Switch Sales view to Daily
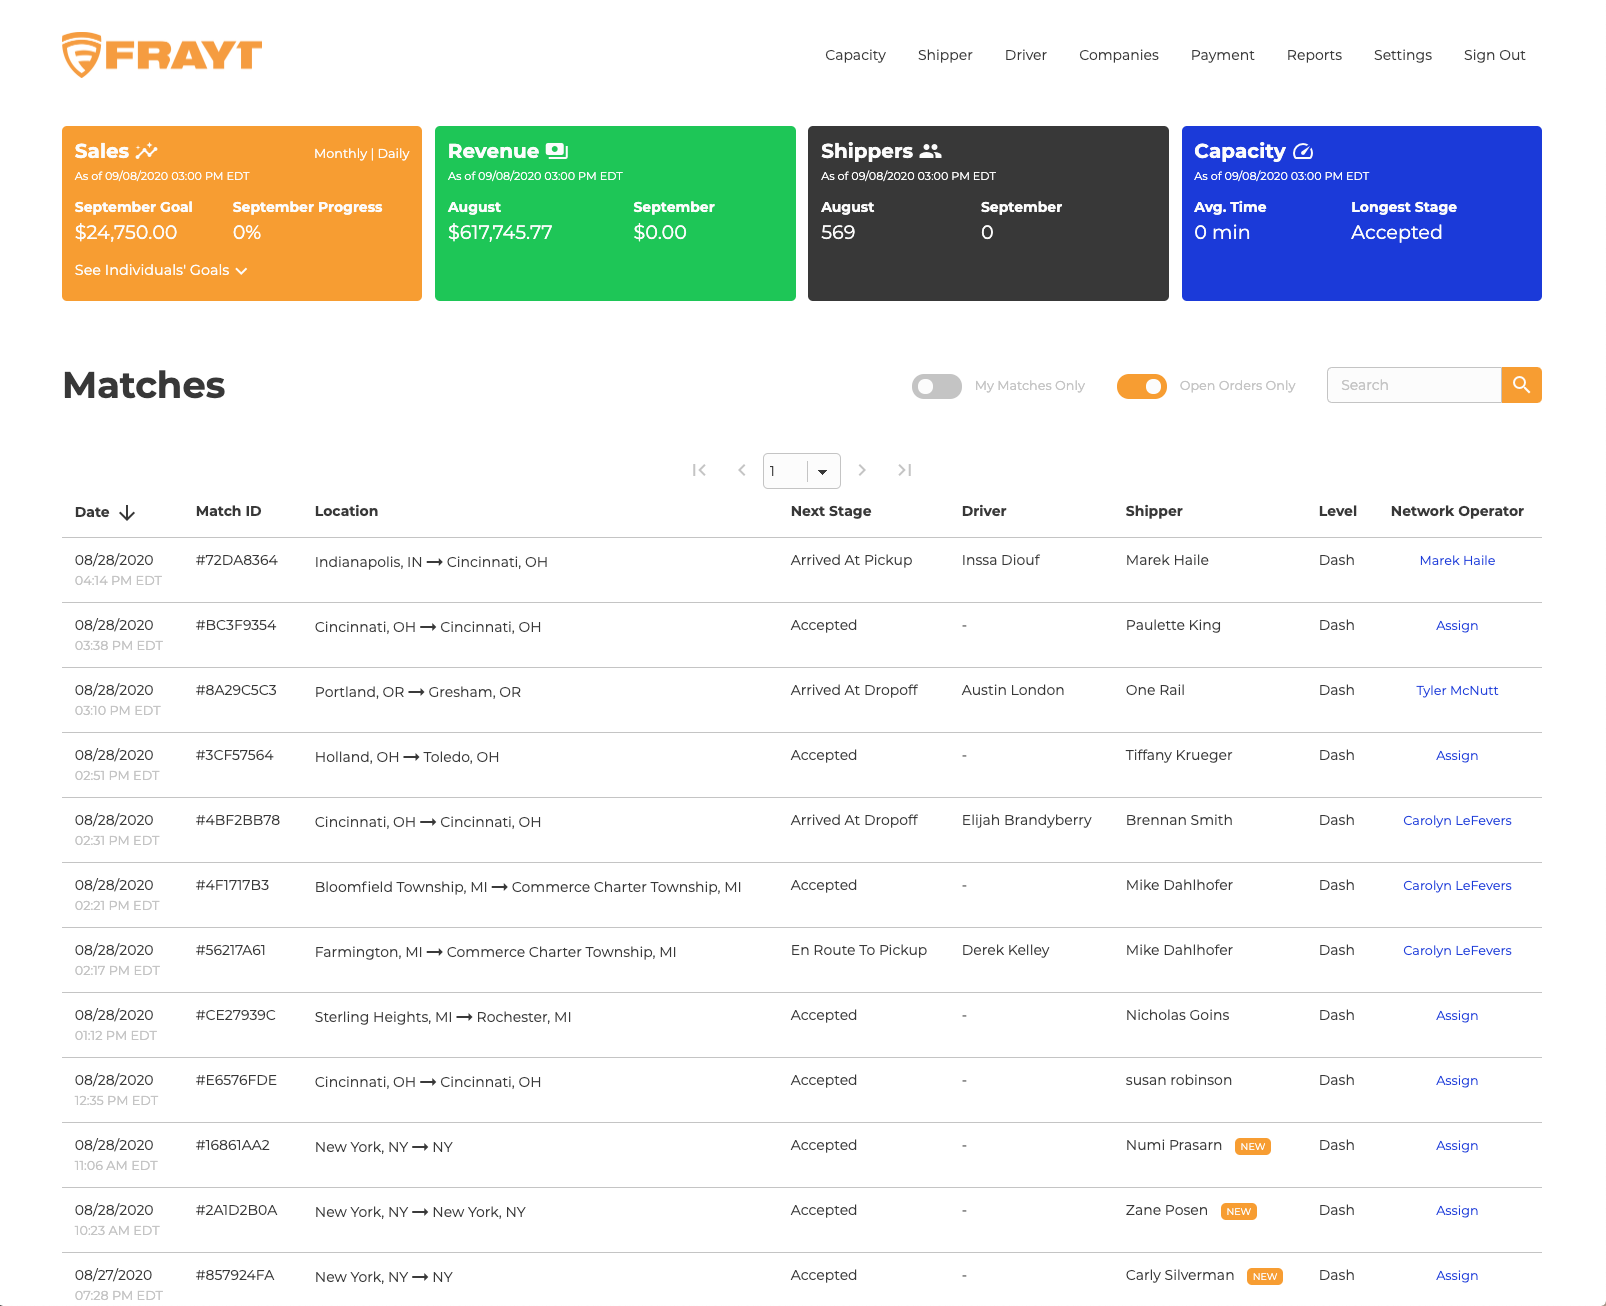Screen dimensions: 1606x1306 [393, 154]
